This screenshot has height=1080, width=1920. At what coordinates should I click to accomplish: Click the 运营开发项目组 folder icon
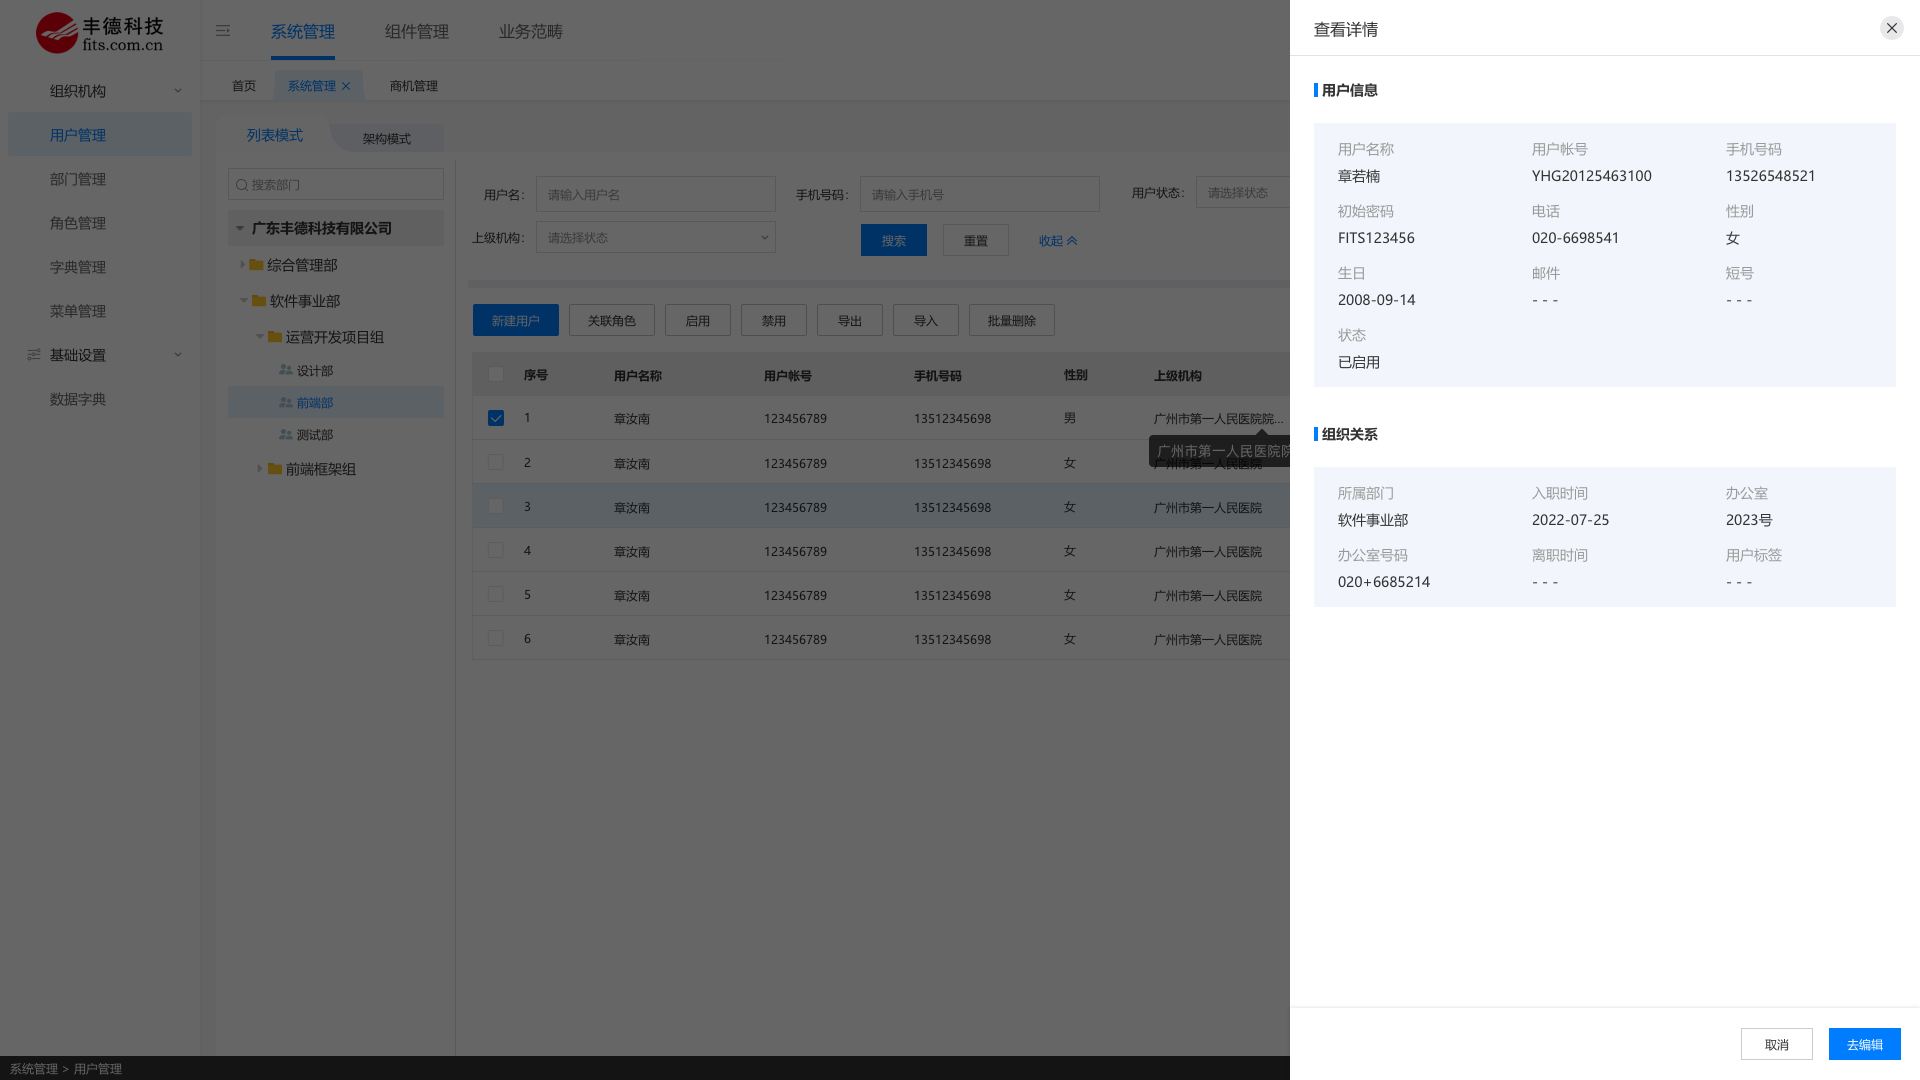point(275,337)
